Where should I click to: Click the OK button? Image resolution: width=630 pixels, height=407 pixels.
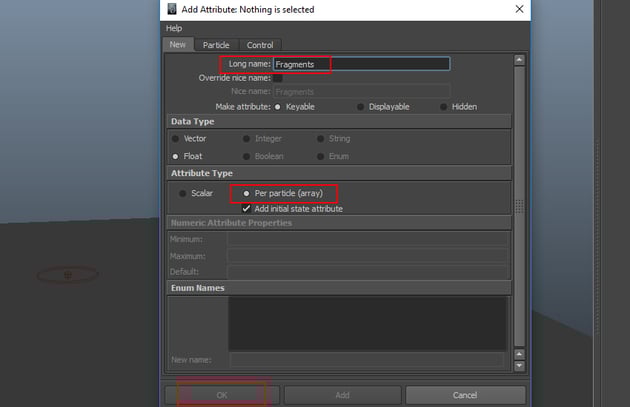222,395
